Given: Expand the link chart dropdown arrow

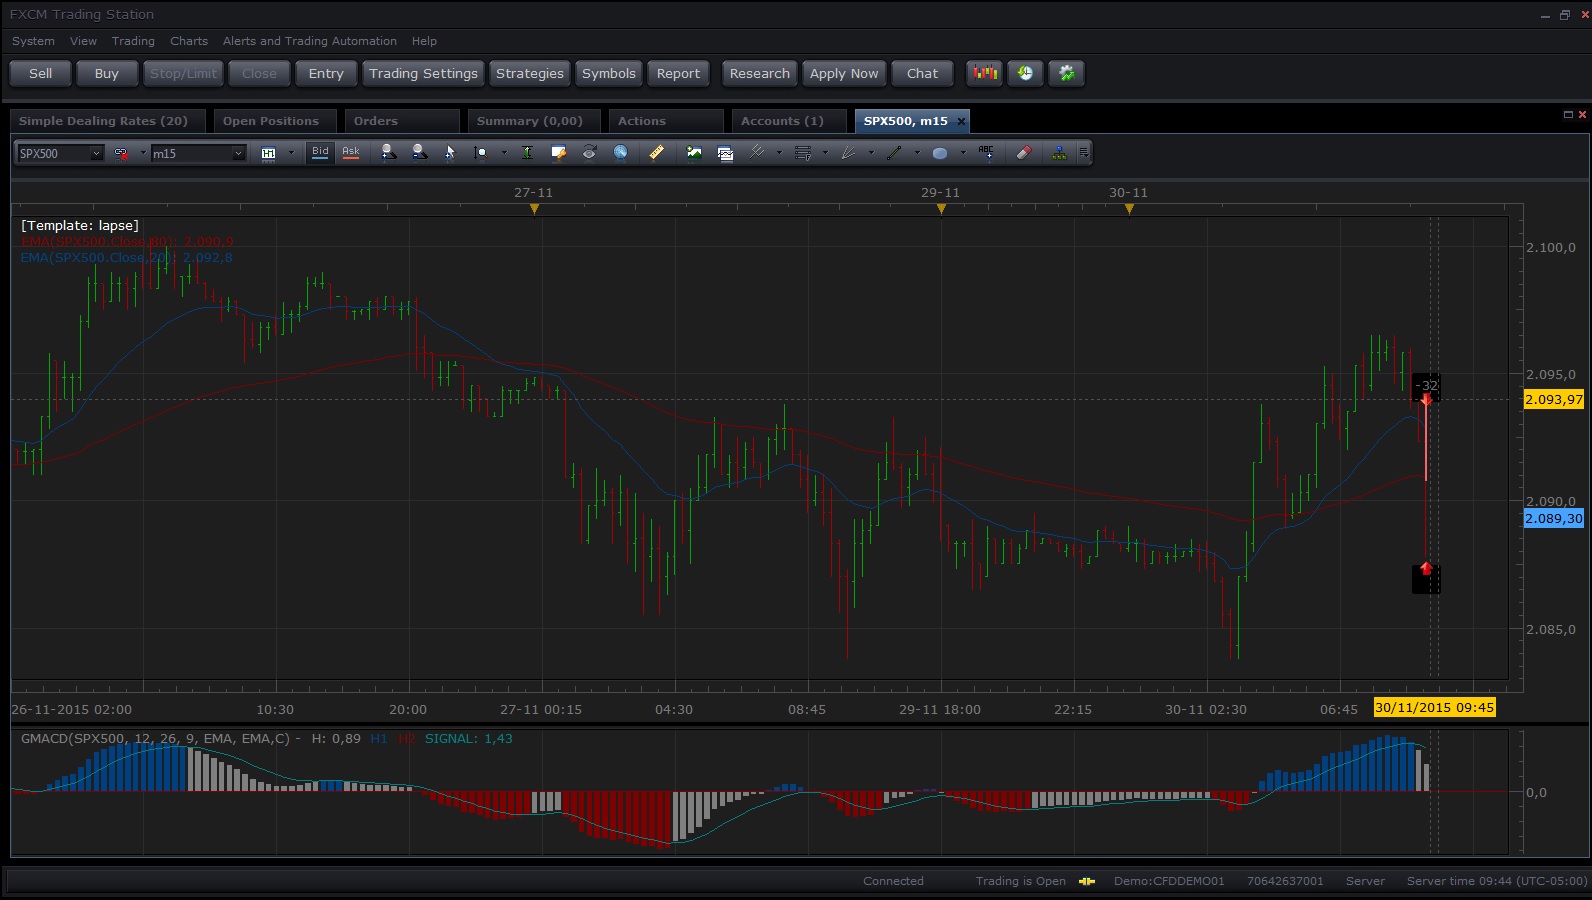Looking at the screenshot, I should 142,153.
